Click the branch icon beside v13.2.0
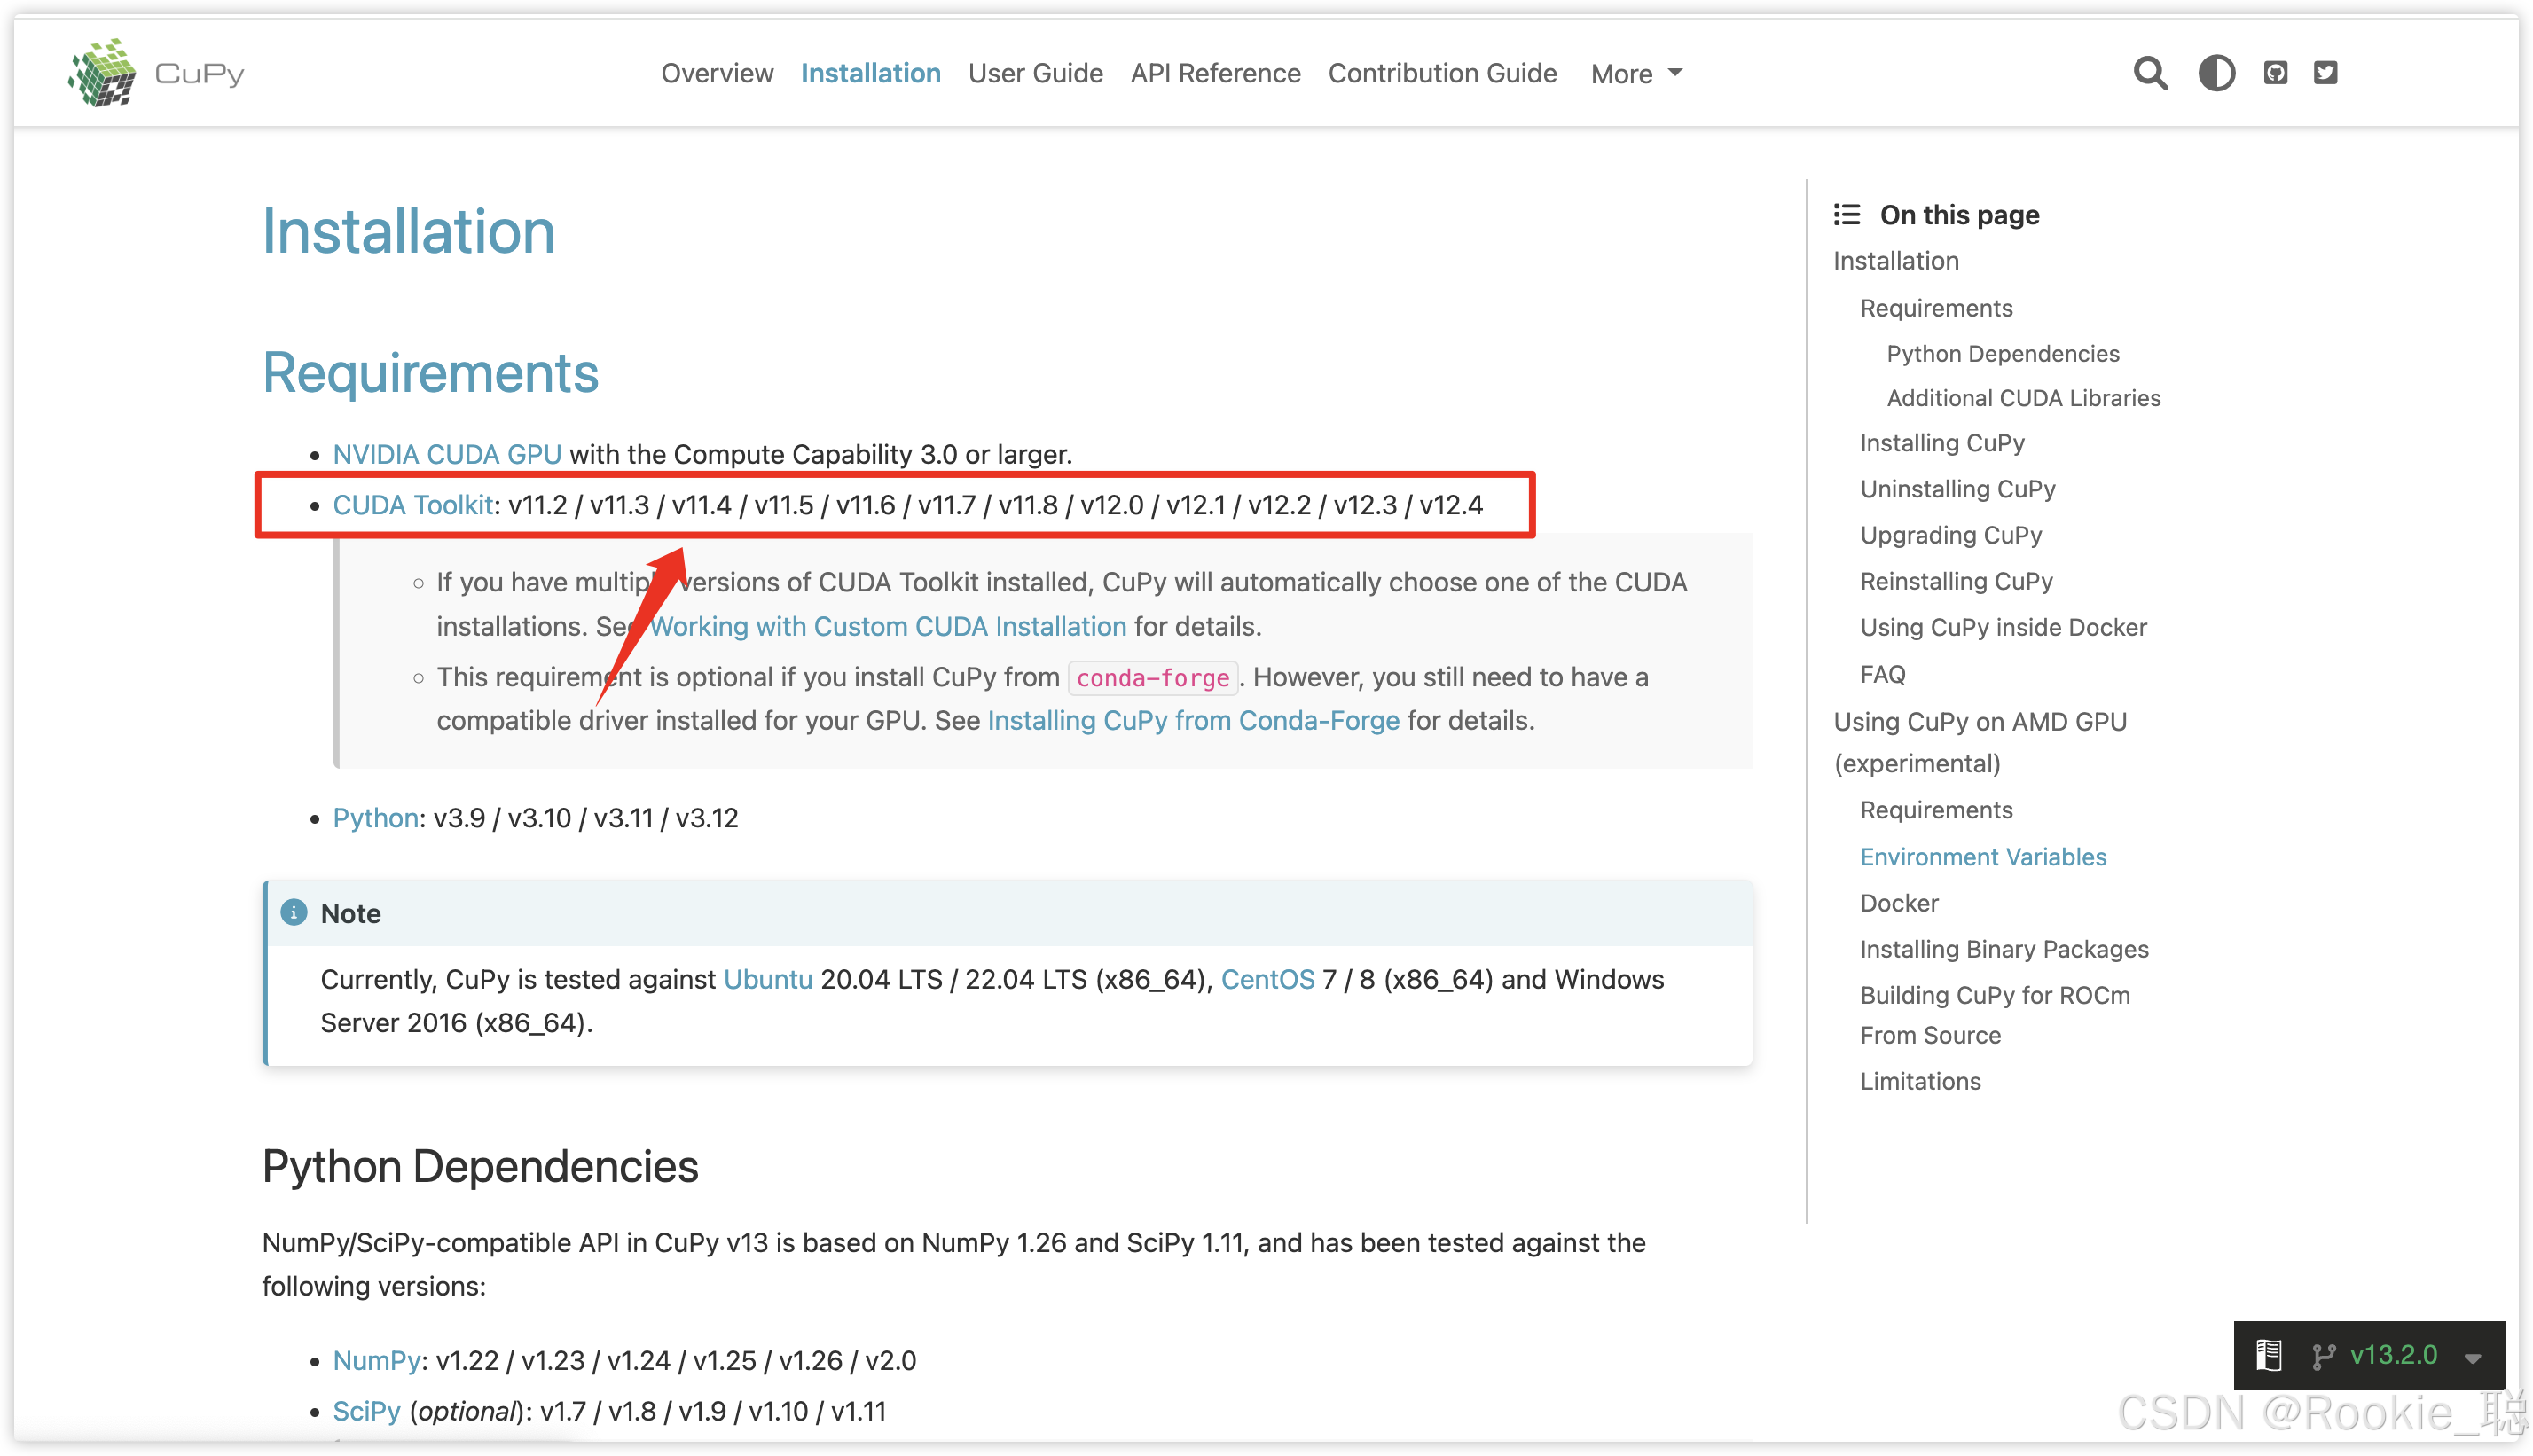2533x1456 pixels. click(x=2323, y=1356)
